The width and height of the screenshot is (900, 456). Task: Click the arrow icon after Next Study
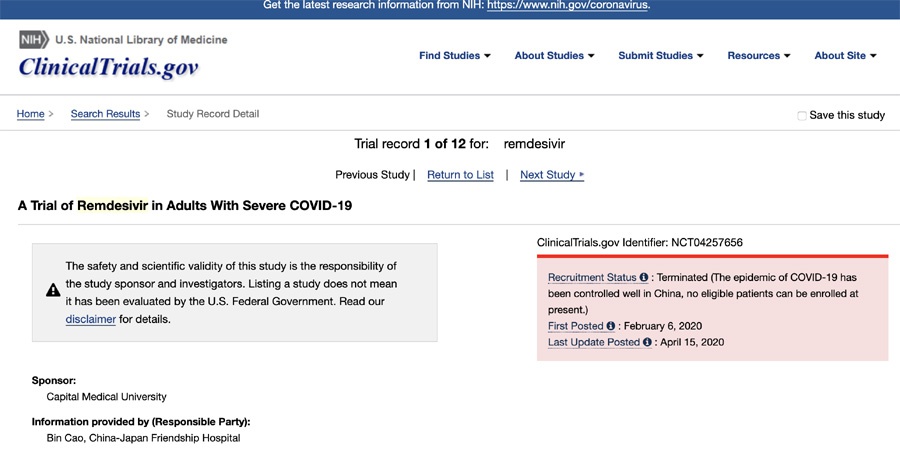point(582,175)
